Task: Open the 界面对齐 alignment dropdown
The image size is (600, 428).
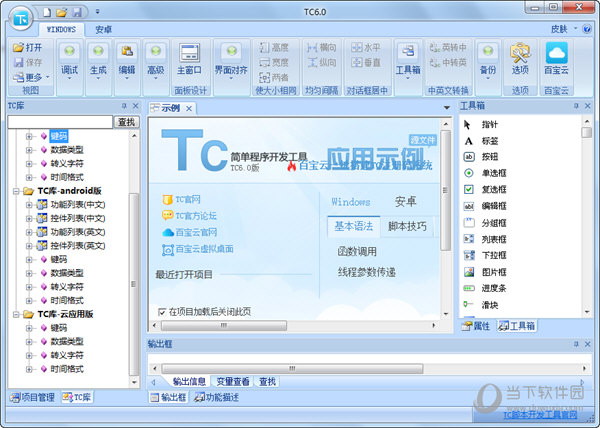Action: coord(231,62)
